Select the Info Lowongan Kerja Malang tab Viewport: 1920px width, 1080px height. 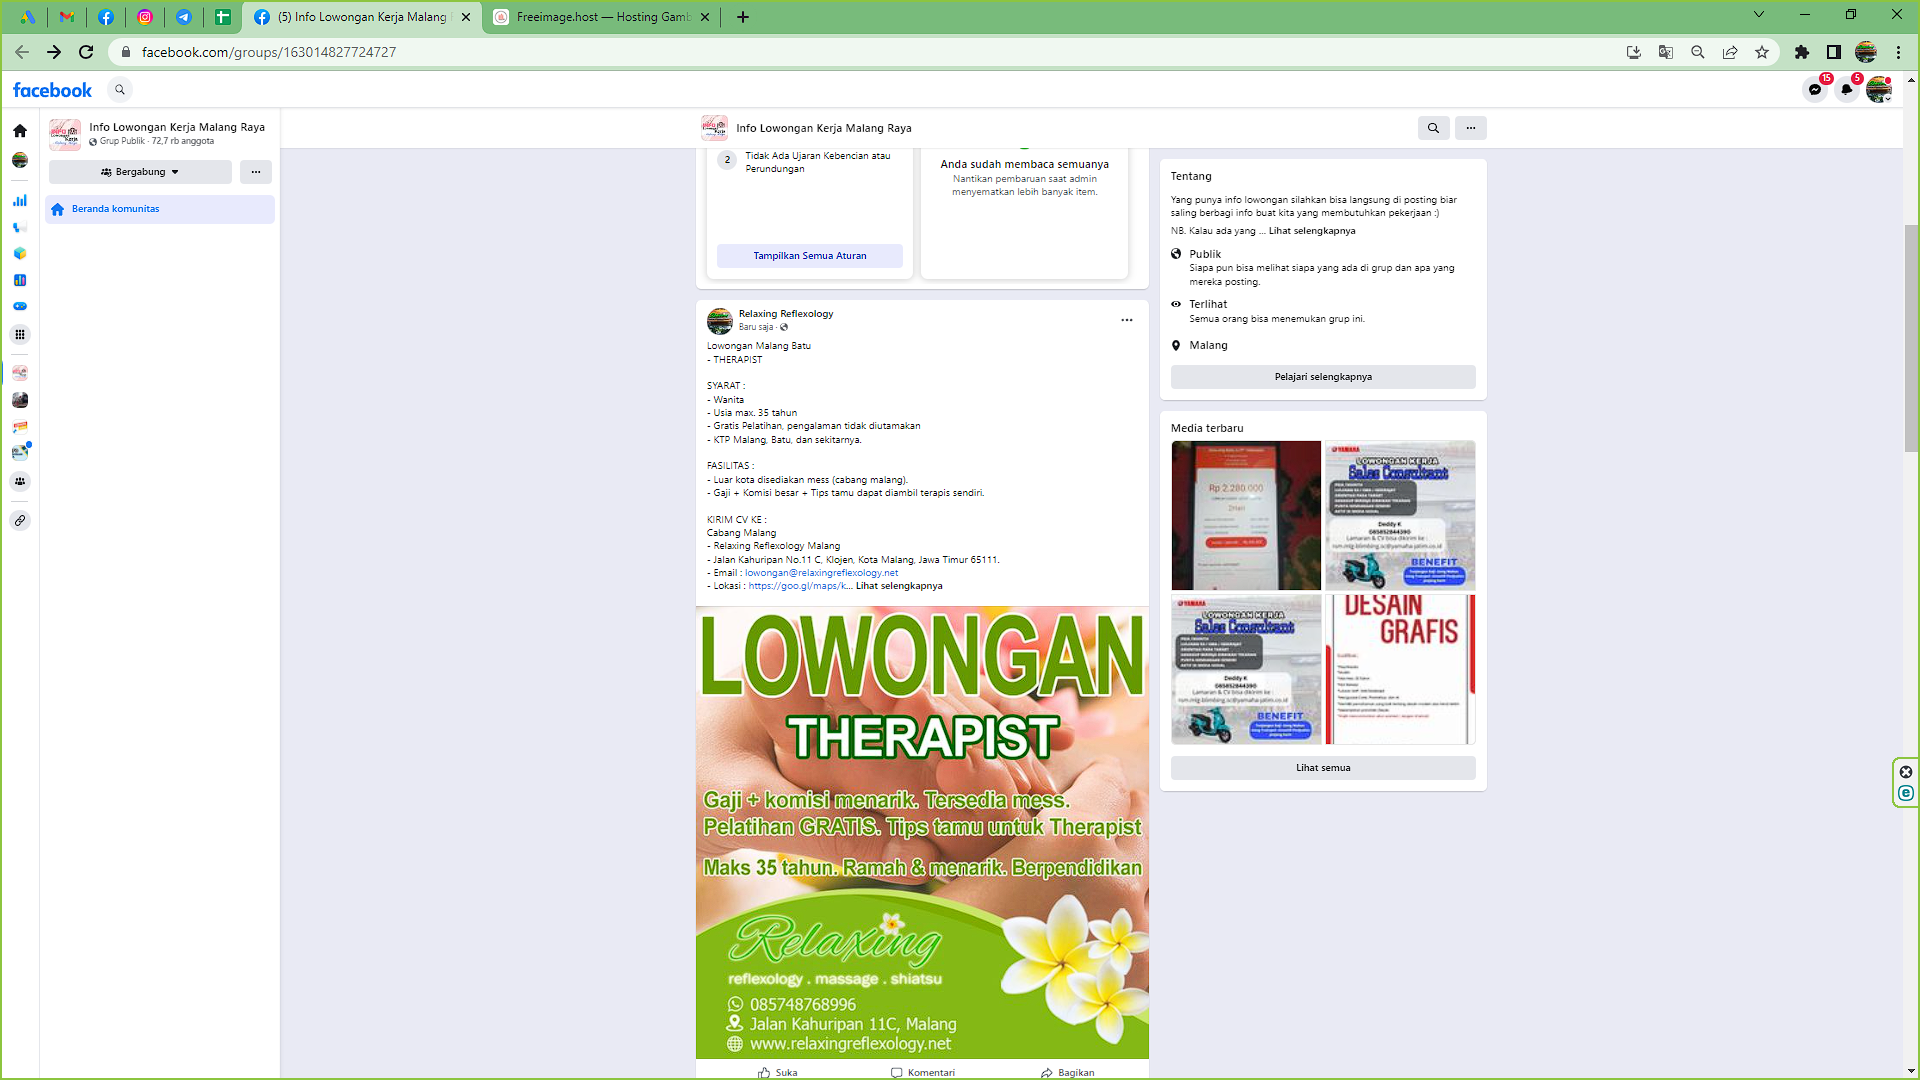point(362,17)
